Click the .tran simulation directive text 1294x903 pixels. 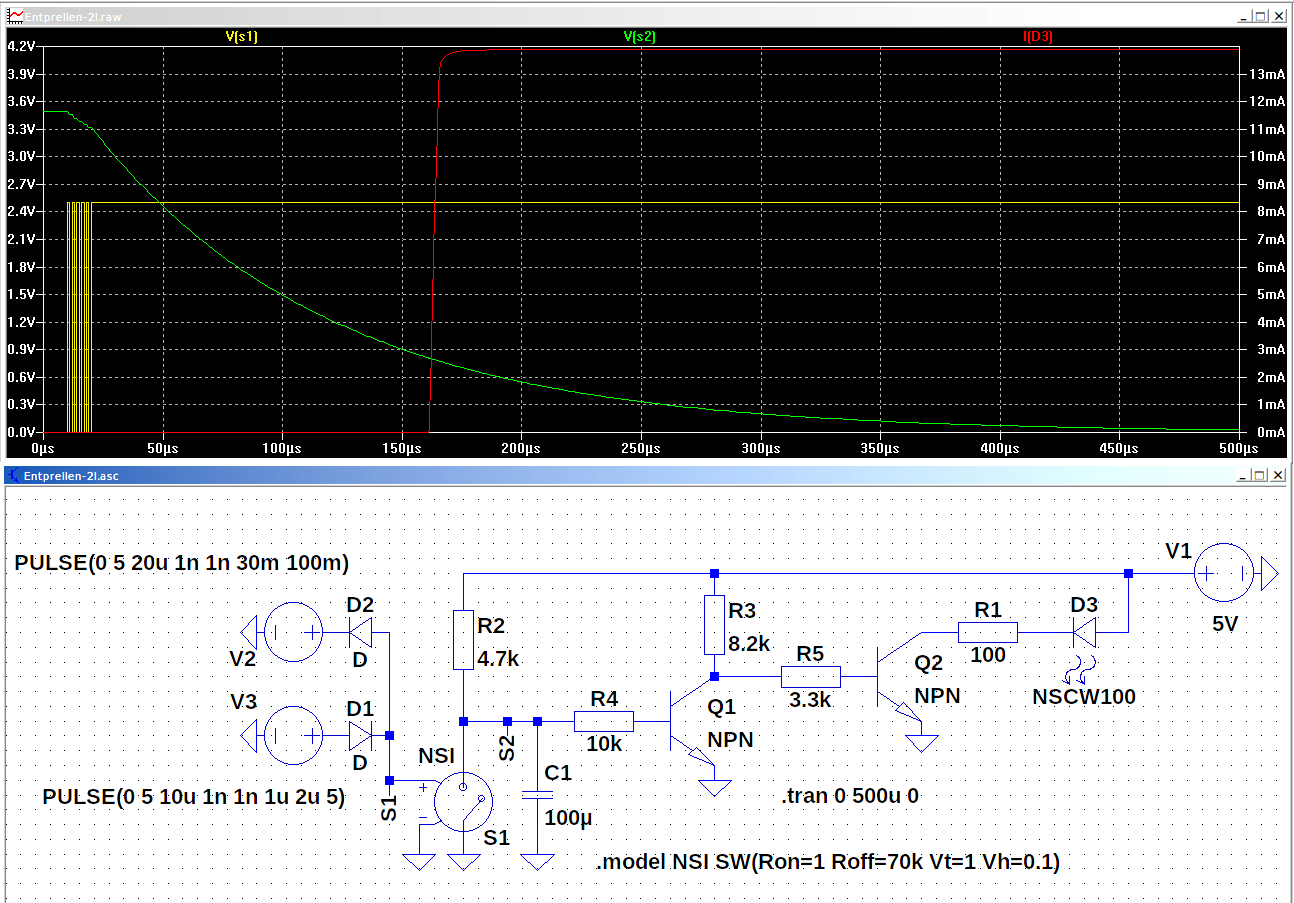pos(849,797)
